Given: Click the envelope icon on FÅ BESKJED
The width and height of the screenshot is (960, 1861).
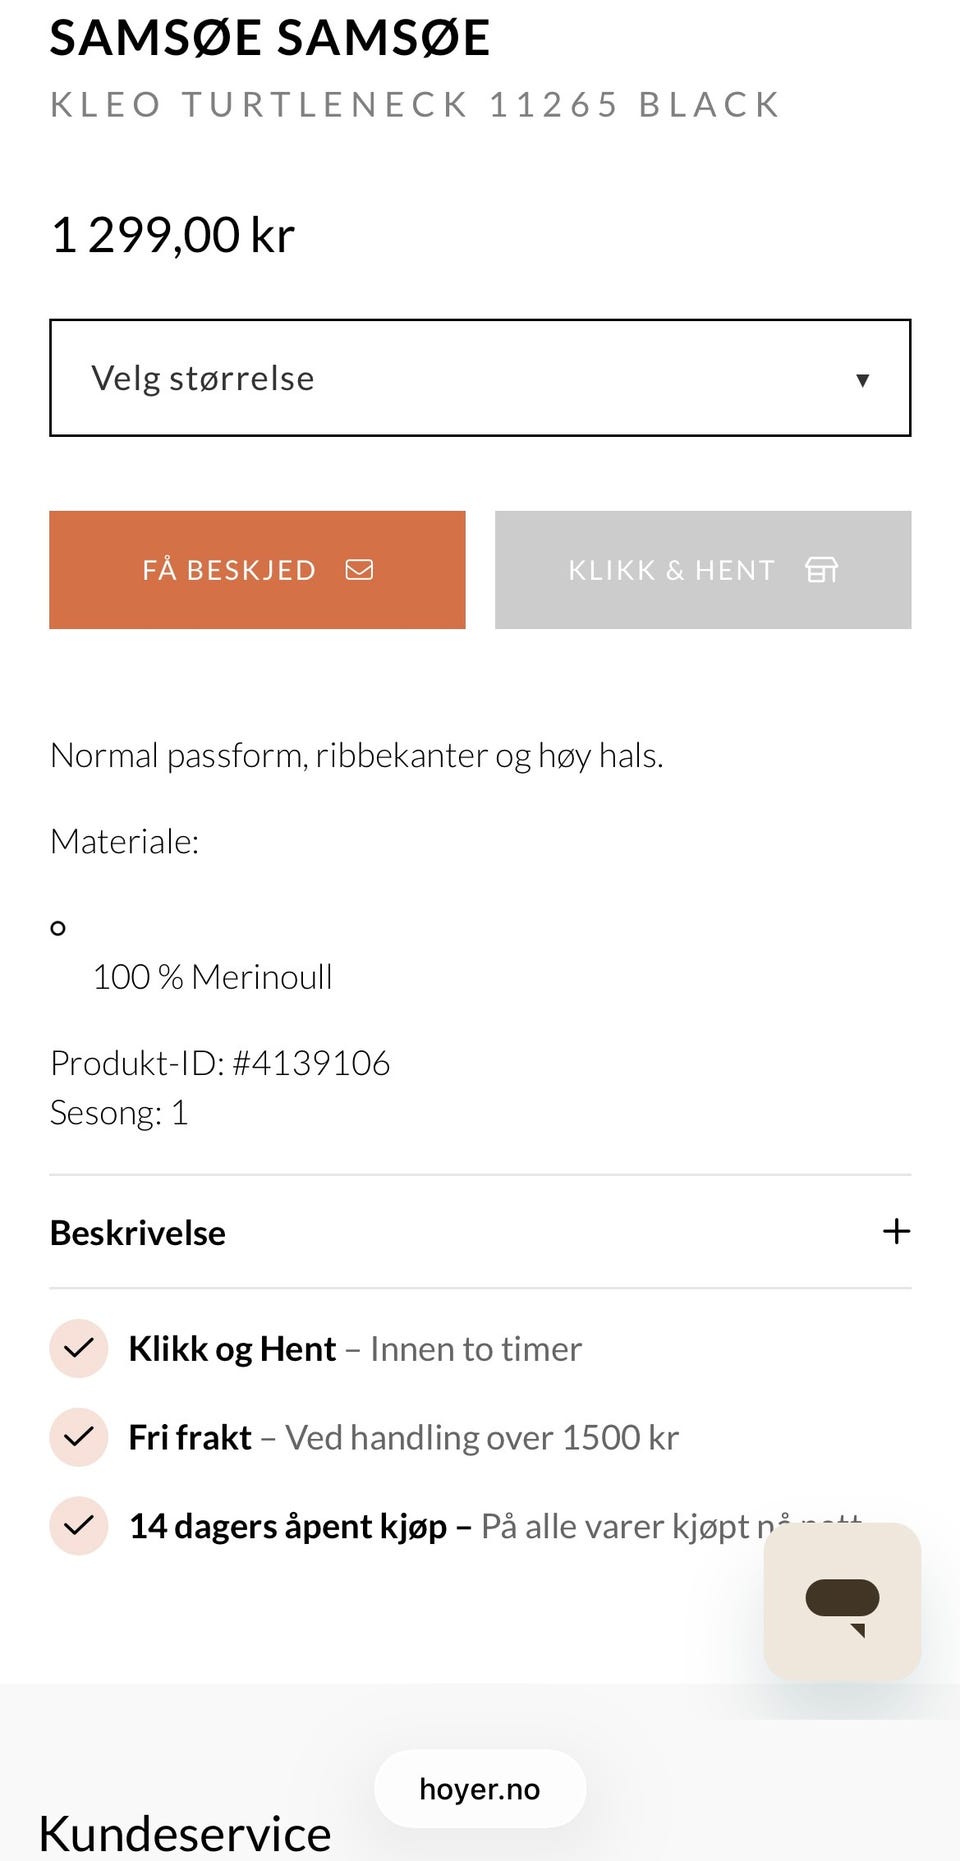Looking at the screenshot, I should point(359,570).
